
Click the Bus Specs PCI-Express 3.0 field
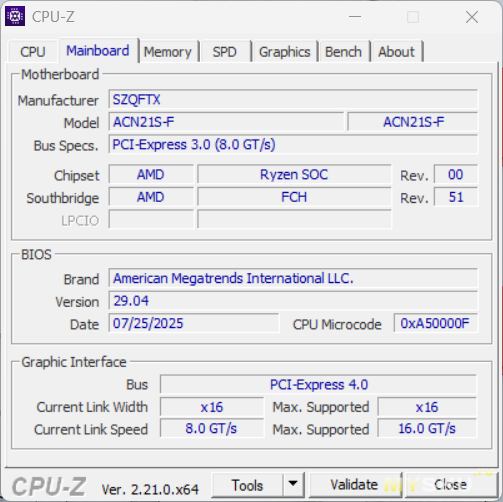293,144
